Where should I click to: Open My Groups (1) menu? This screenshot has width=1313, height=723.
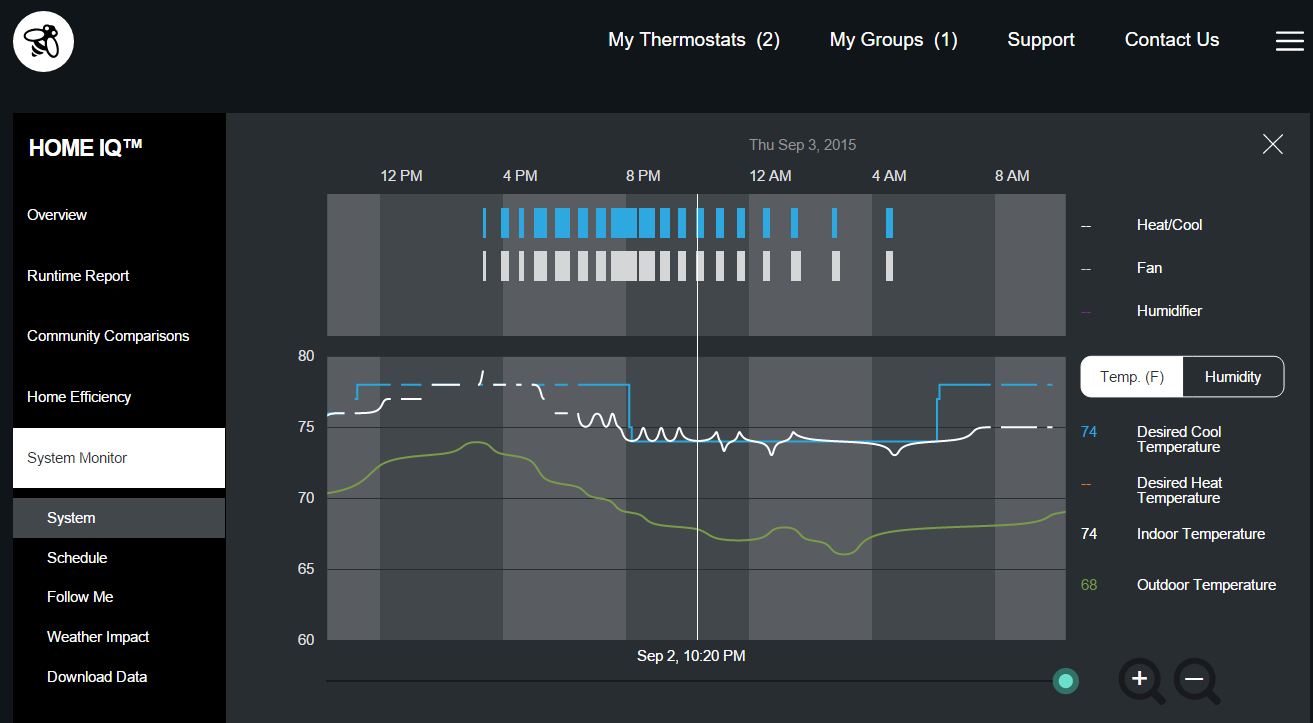(x=893, y=40)
